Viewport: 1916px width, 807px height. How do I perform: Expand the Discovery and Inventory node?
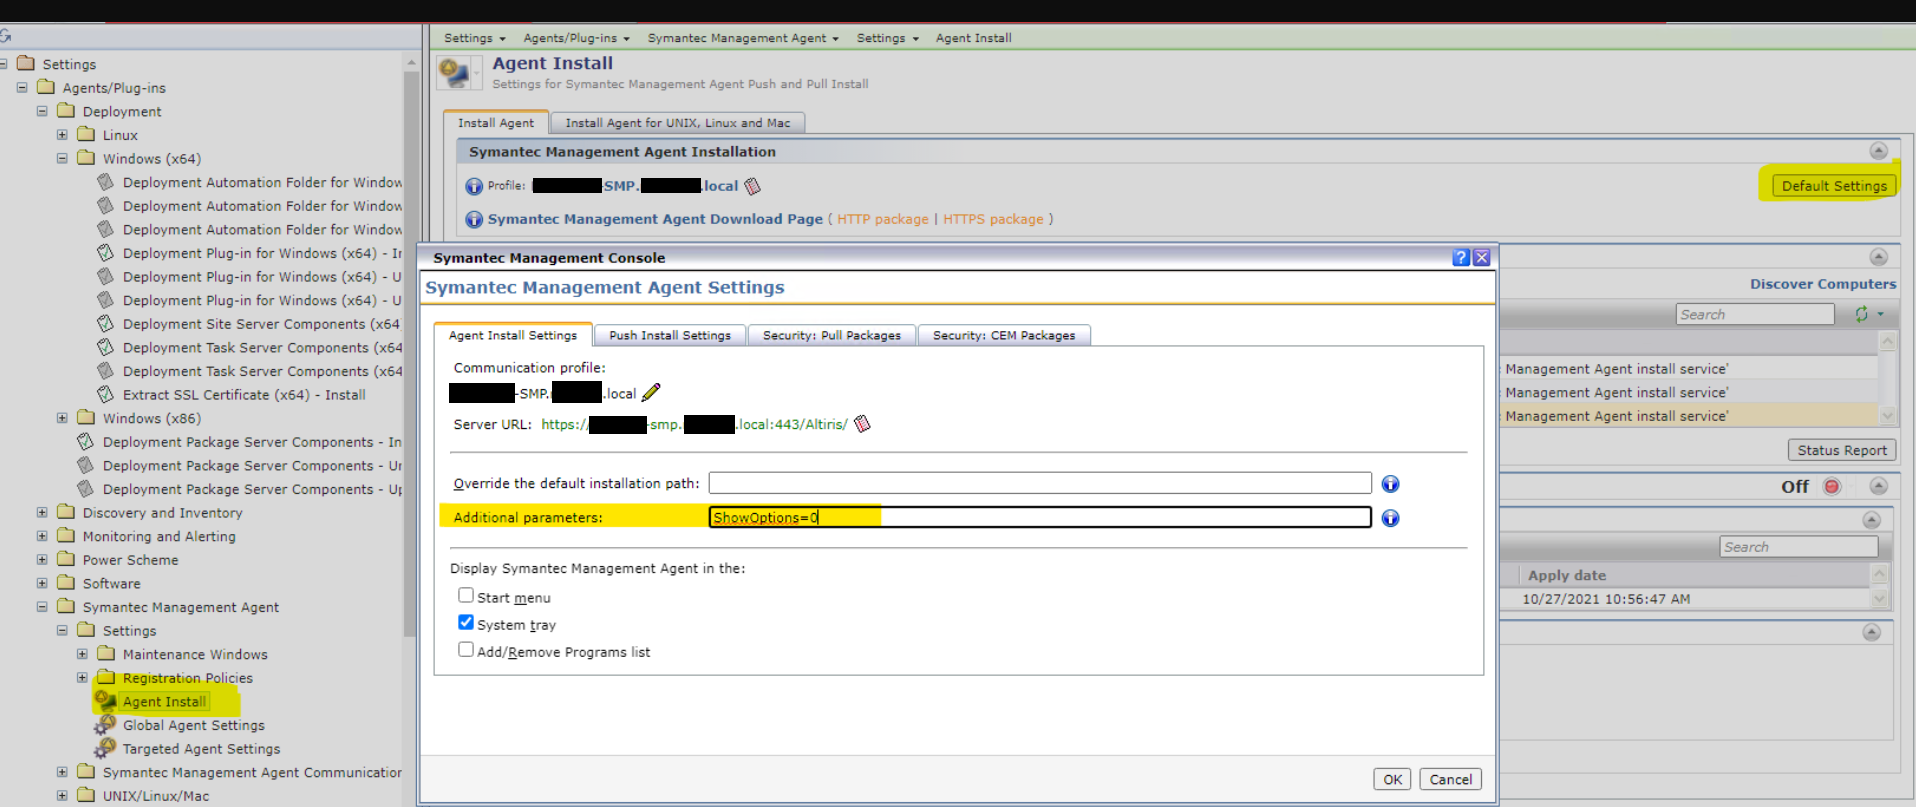point(42,512)
